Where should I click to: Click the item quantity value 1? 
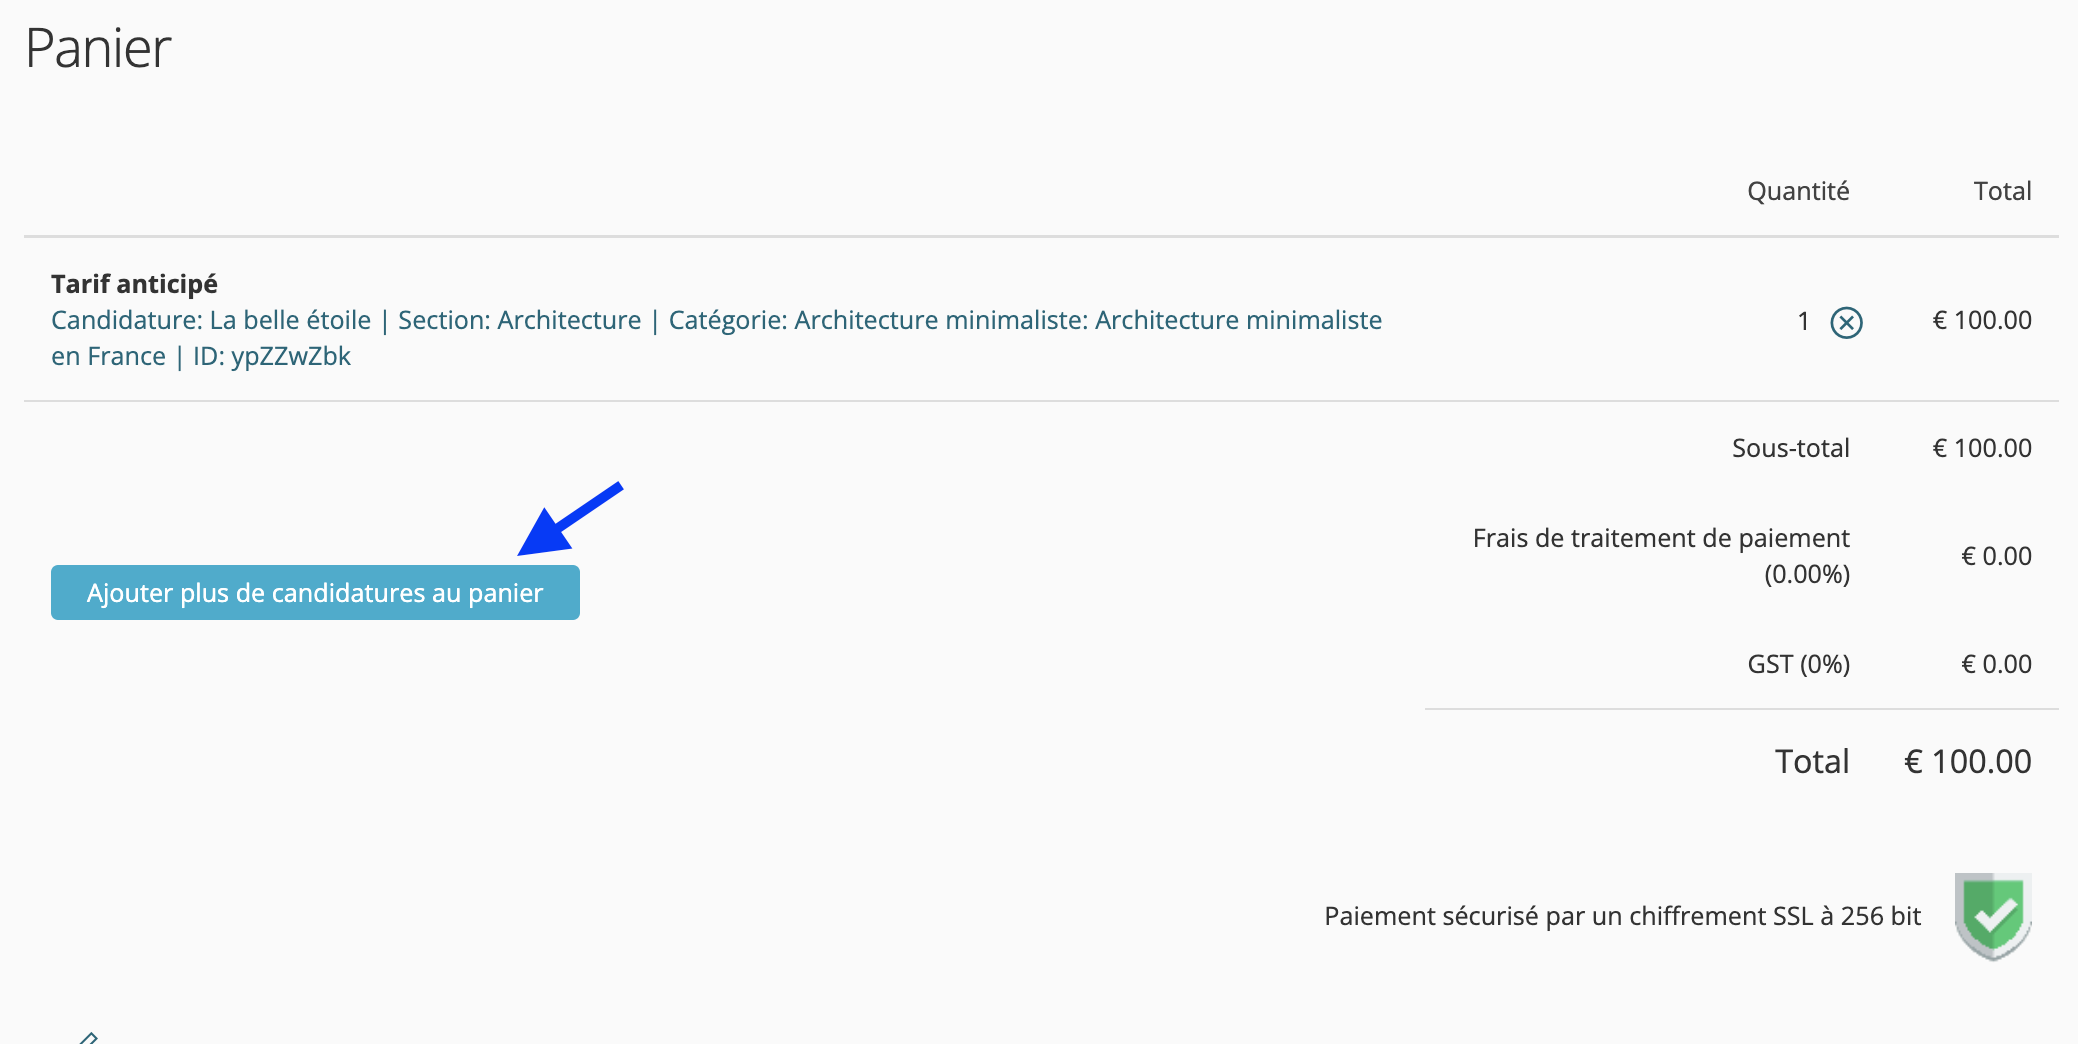click(1803, 321)
